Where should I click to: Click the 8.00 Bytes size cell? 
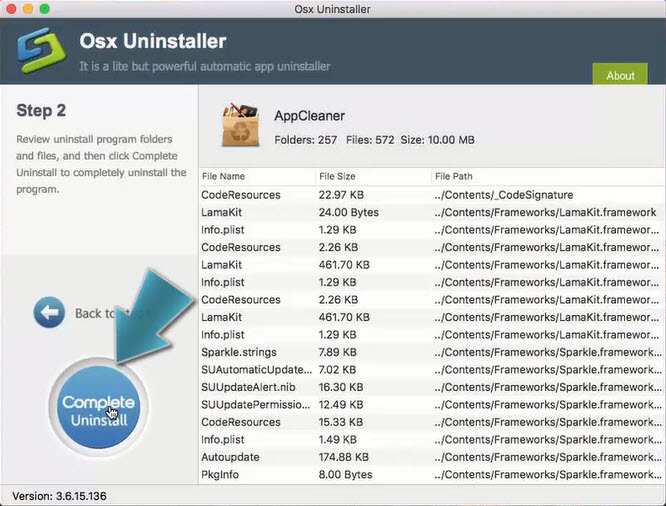coord(345,475)
